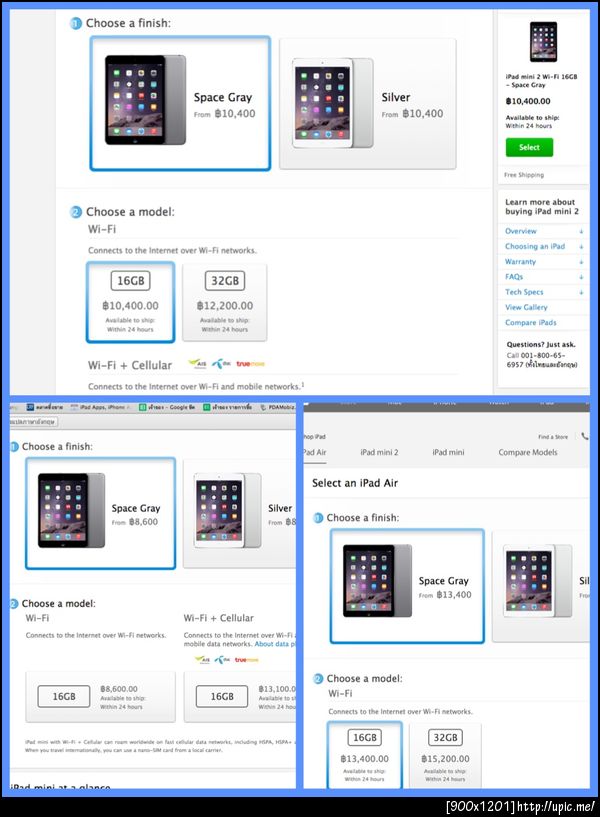Viewport: 600px width, 817px height.
Task: Open the PDAMobiz browser bookmark
Action: pyautogui.click(x=278, y=407)
